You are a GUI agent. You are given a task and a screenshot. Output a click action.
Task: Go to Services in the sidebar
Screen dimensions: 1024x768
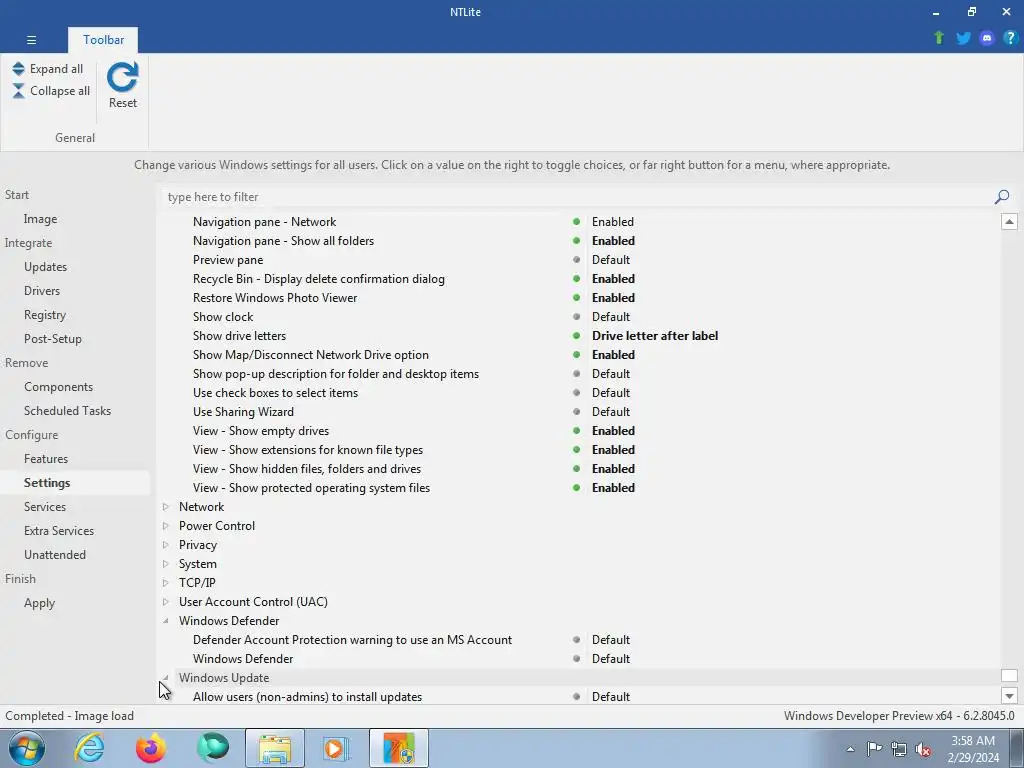tap(45, 507)
